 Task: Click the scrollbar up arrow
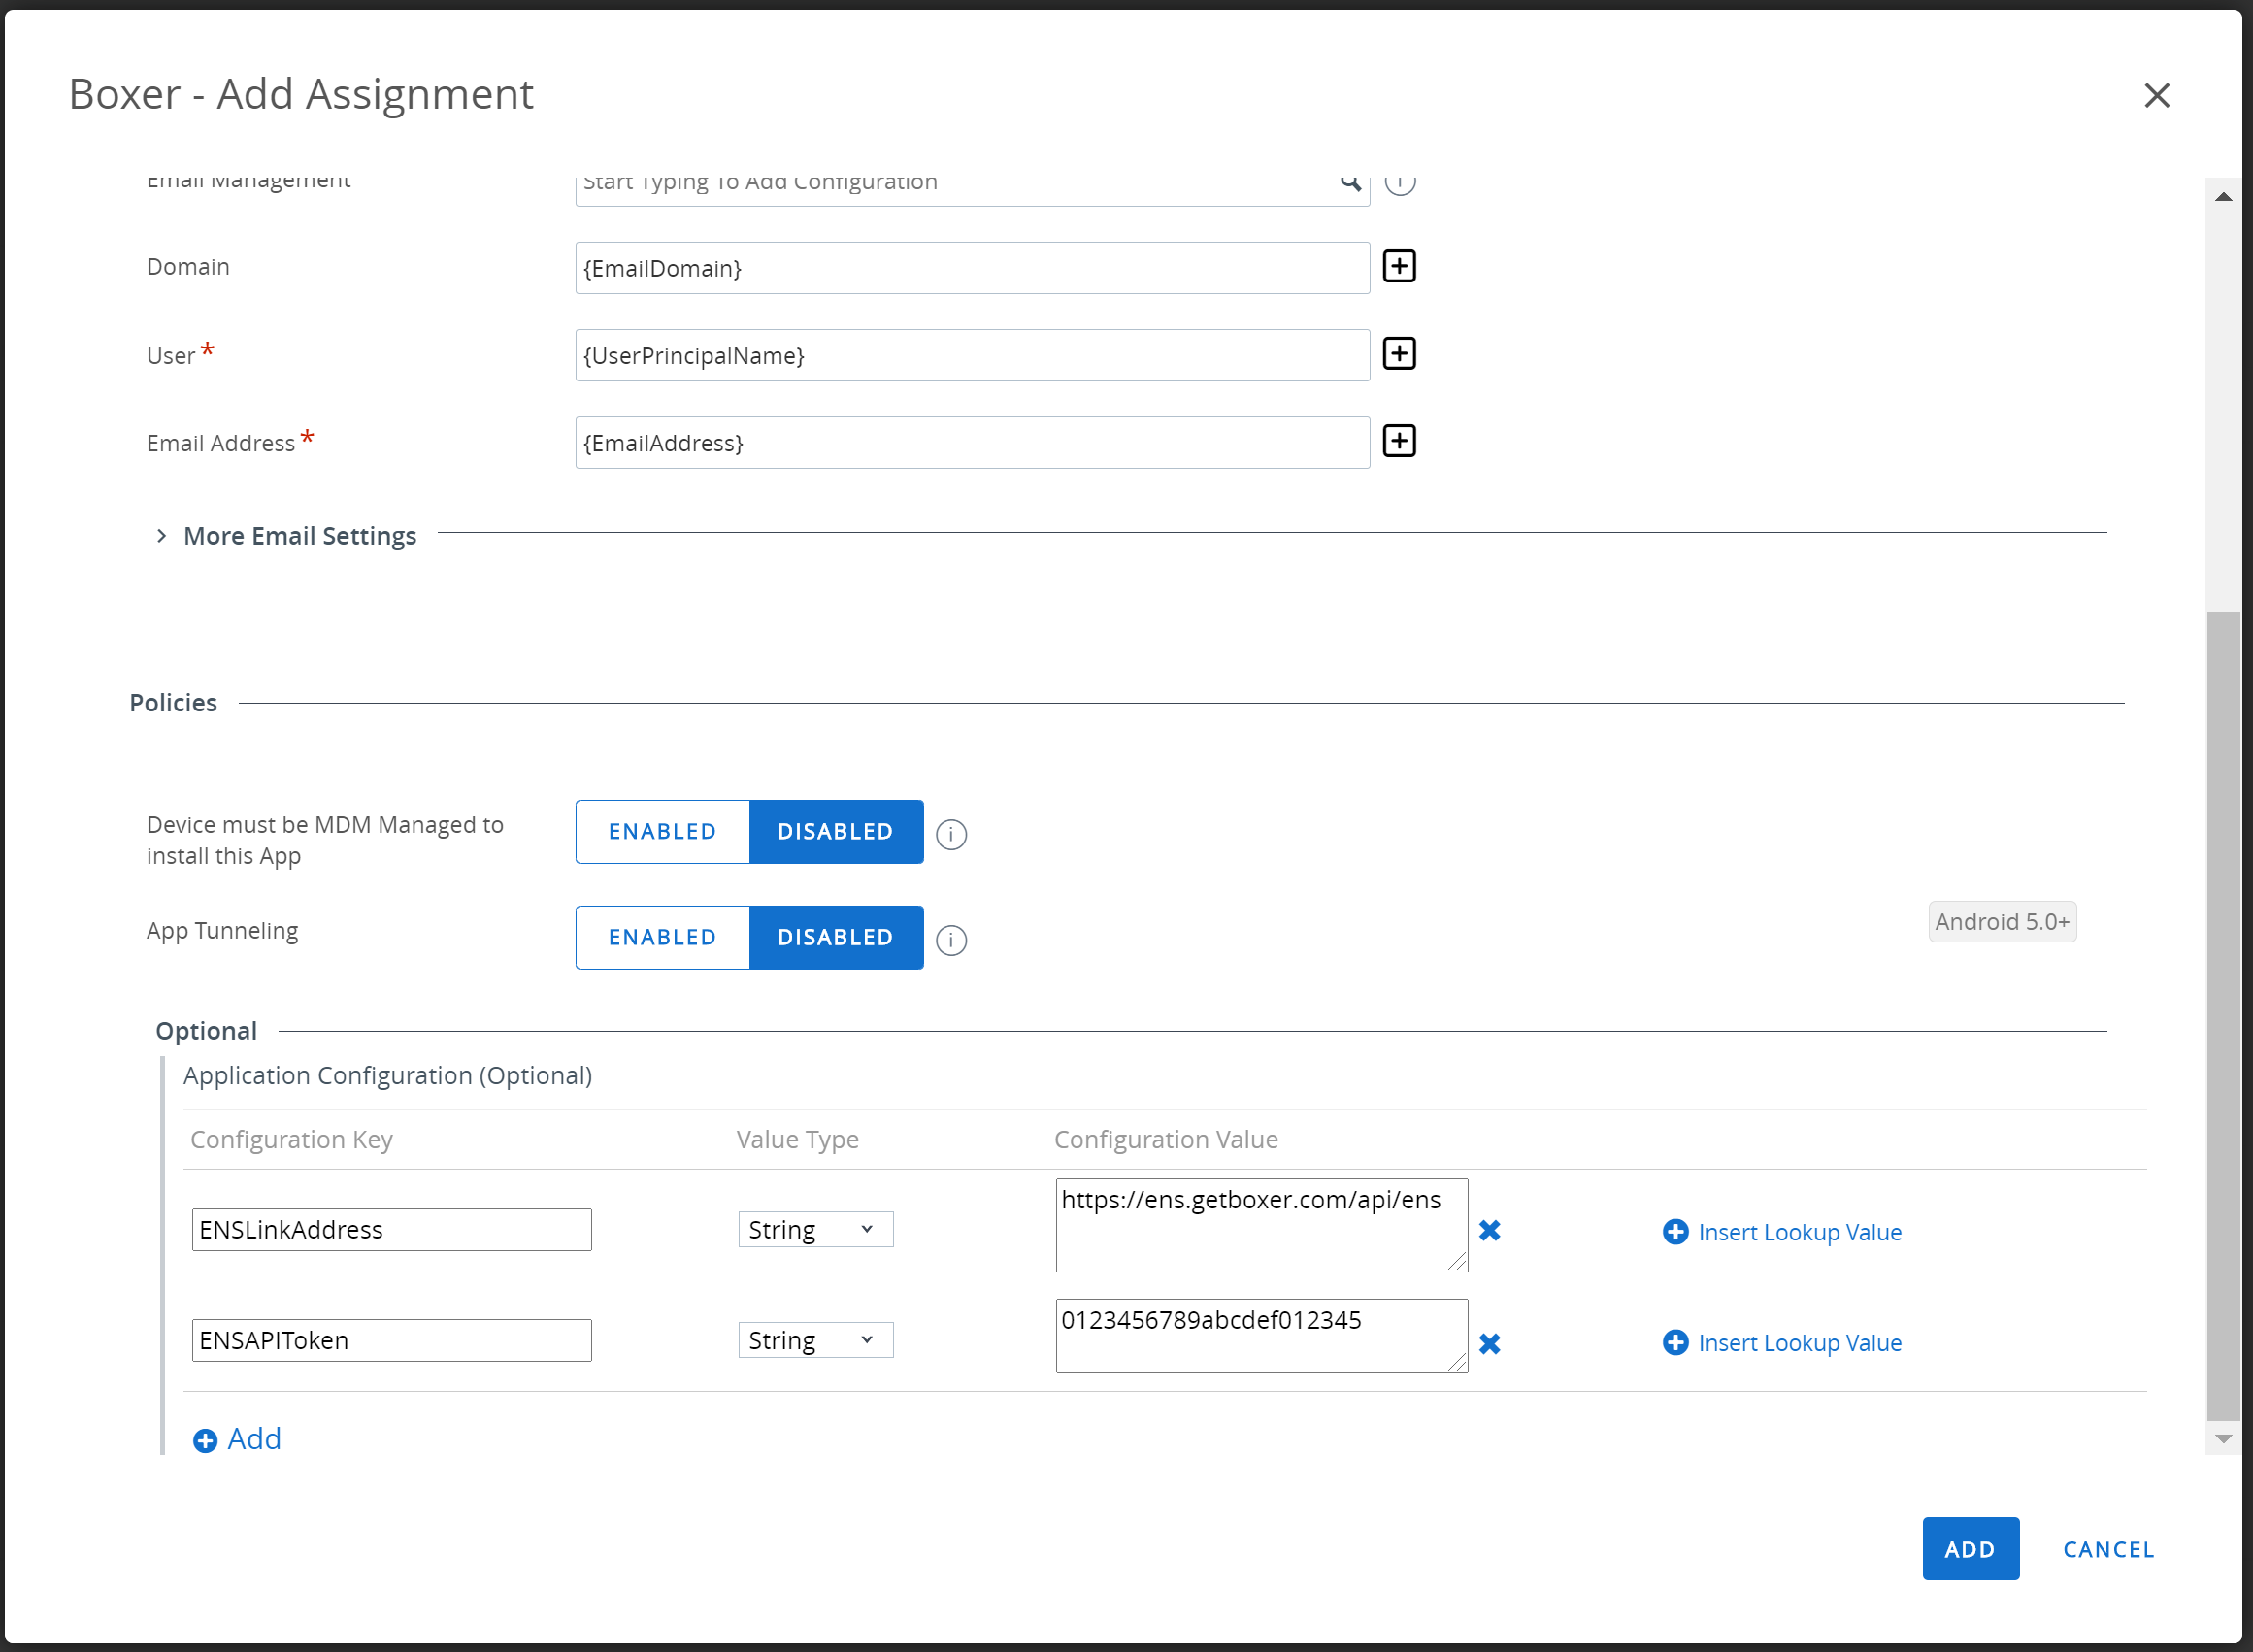point(2223,197)
